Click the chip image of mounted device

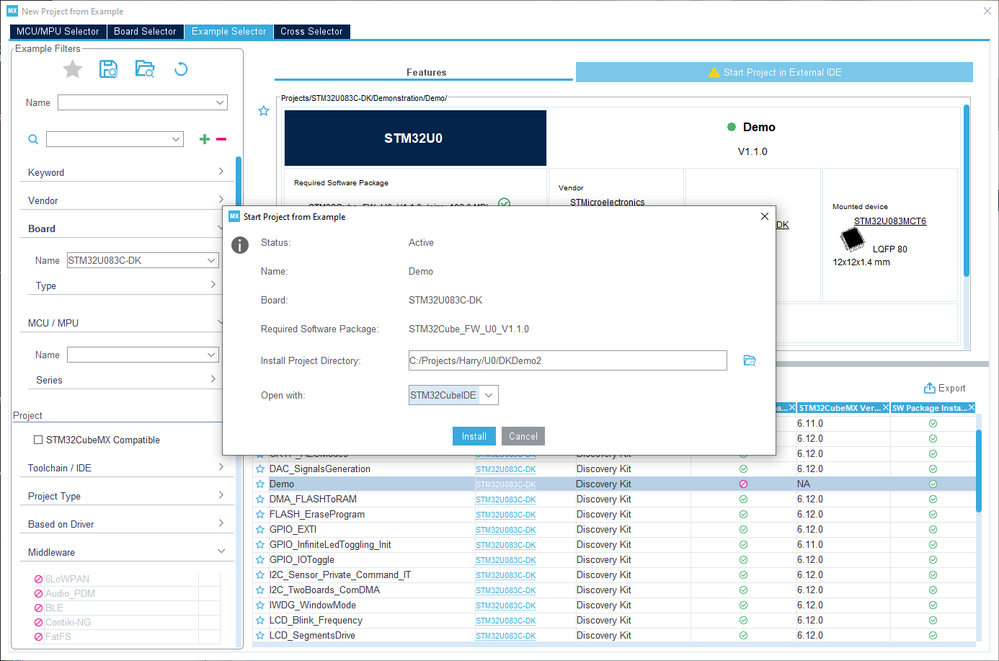click(852, 240)
